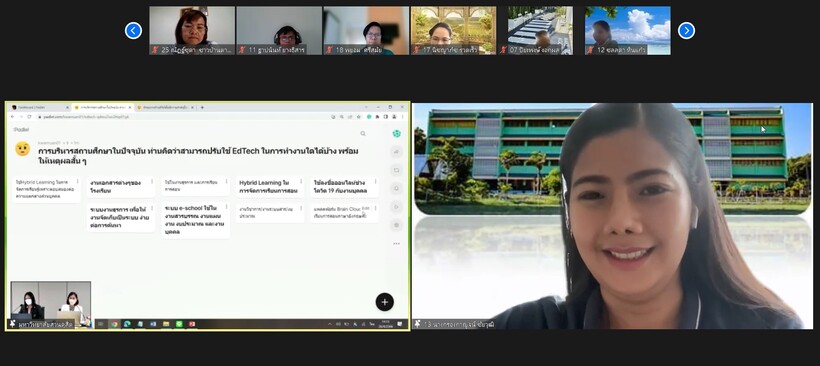Viewport: 820px width, 366px height.
Task: Open PowerPoint from the shared taskbar
Action: click(x=192, y=324)
